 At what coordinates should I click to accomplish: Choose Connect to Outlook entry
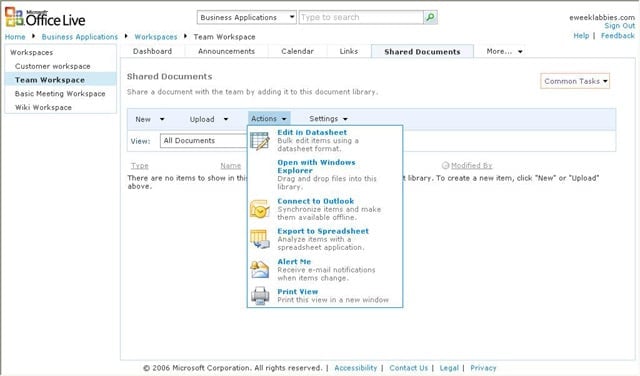click(x=325, y=209)
